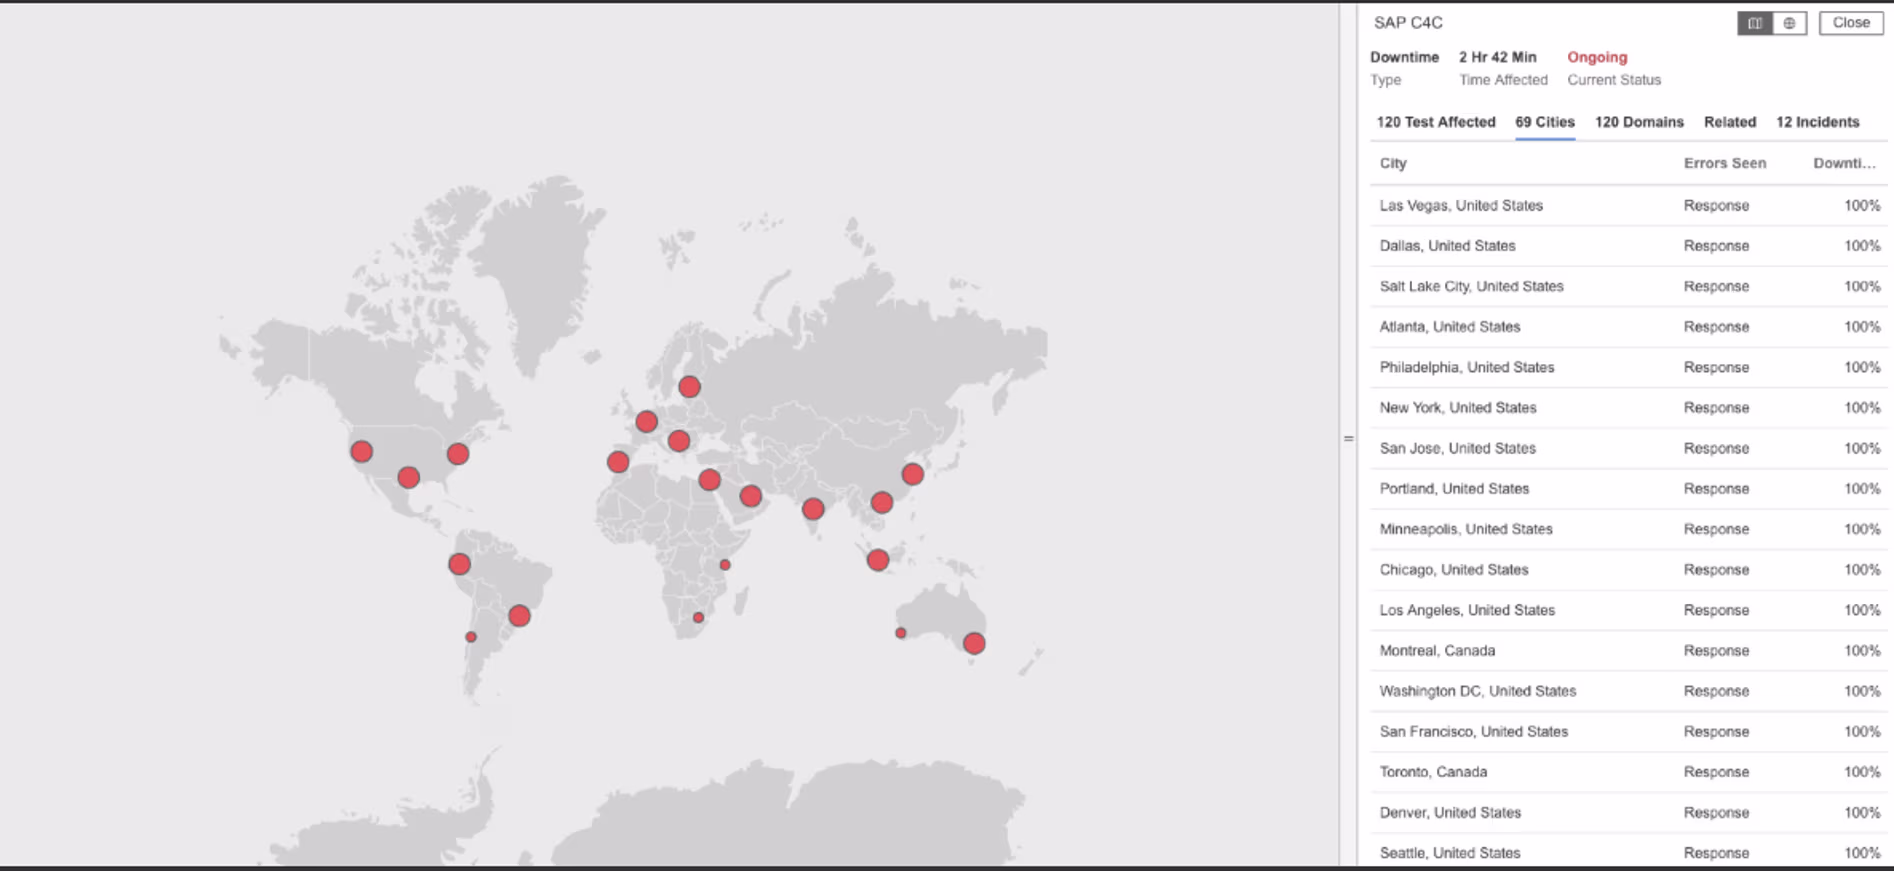Open the 12 Incidents tab

1817,122
